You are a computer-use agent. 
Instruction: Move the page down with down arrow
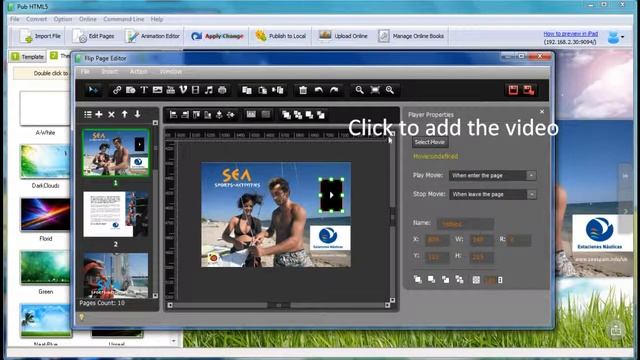pos(138,114)
